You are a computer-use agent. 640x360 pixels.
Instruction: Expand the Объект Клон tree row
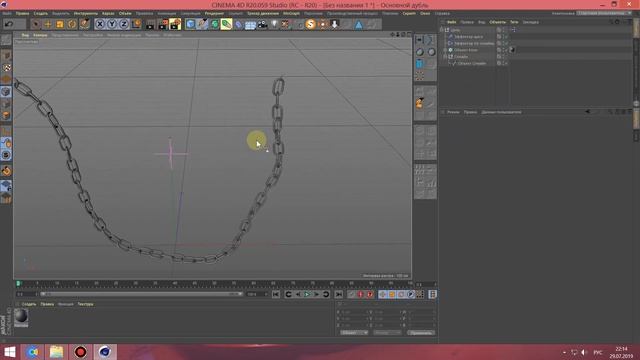pyautogui.click(x=445, y=50)
